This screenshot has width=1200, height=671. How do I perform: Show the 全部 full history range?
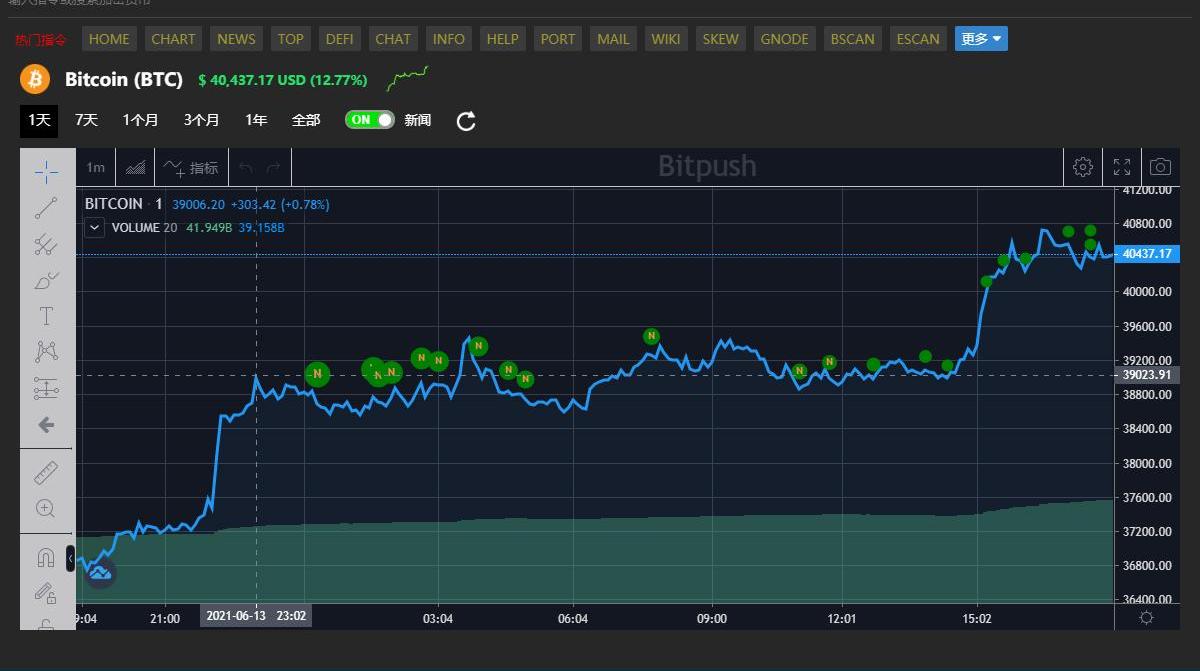tap(306, 120)
